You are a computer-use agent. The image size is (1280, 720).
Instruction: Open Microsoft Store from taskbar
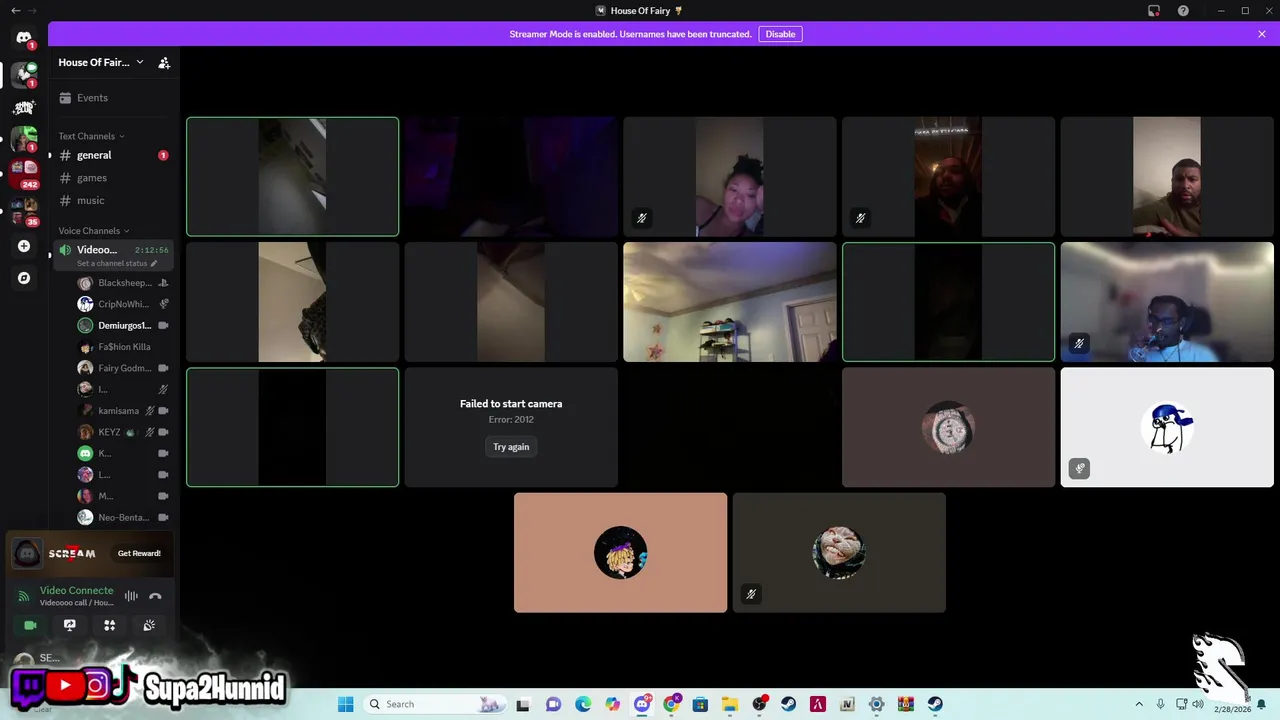tap(700, 704)
